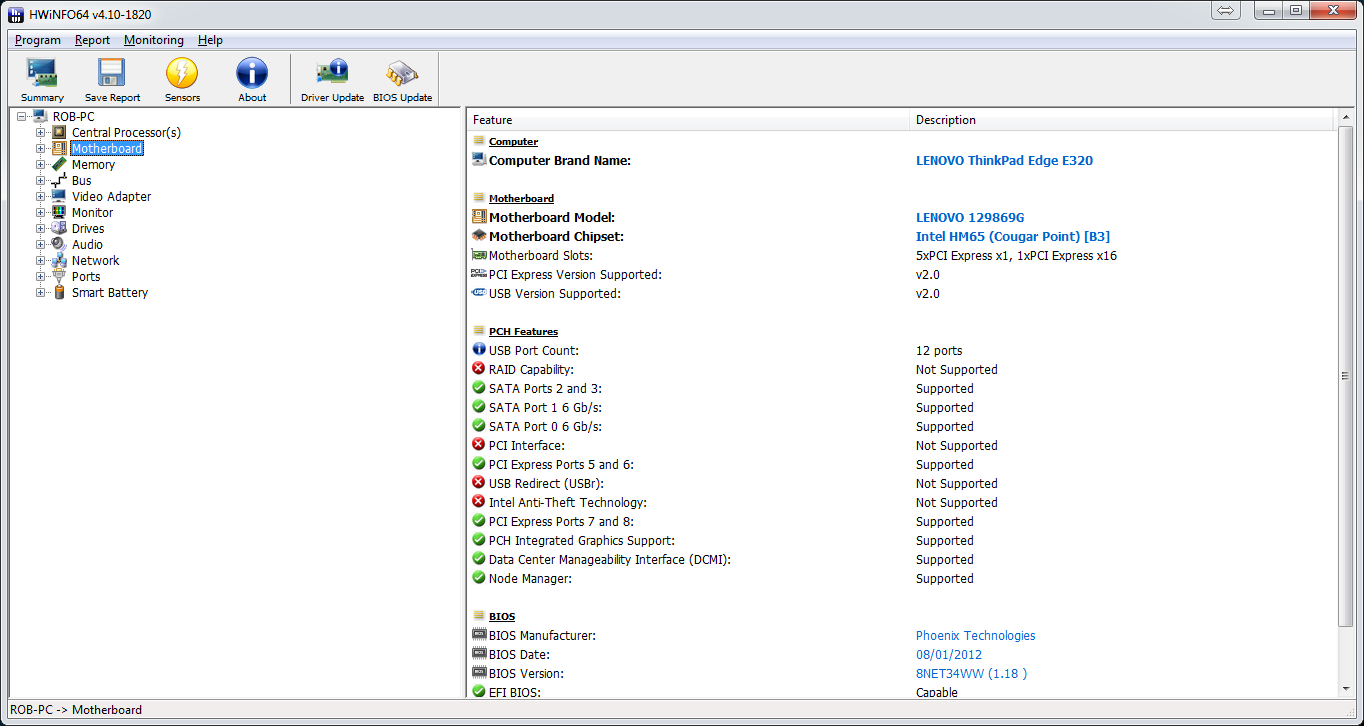The image size is (1364, 726).
Task: Click the Smart Battery icon
Action: click(59, 292)
